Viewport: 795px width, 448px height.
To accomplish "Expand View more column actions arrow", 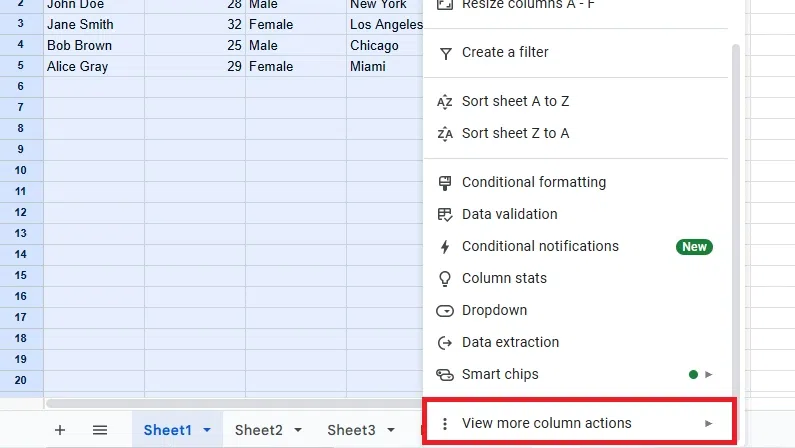I will pos(709,424).
